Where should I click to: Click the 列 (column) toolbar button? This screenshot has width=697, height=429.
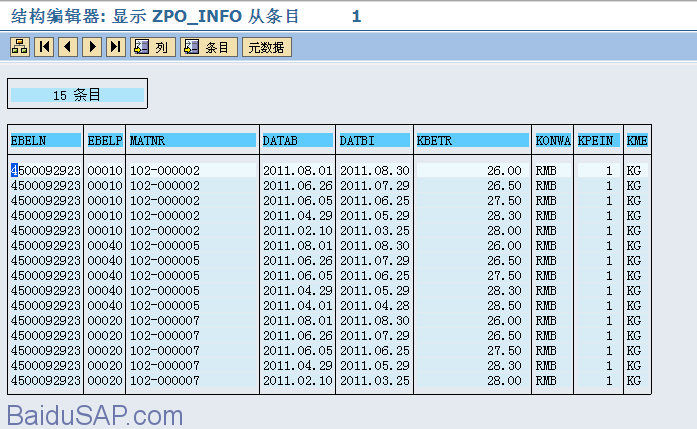pos(152,47)
